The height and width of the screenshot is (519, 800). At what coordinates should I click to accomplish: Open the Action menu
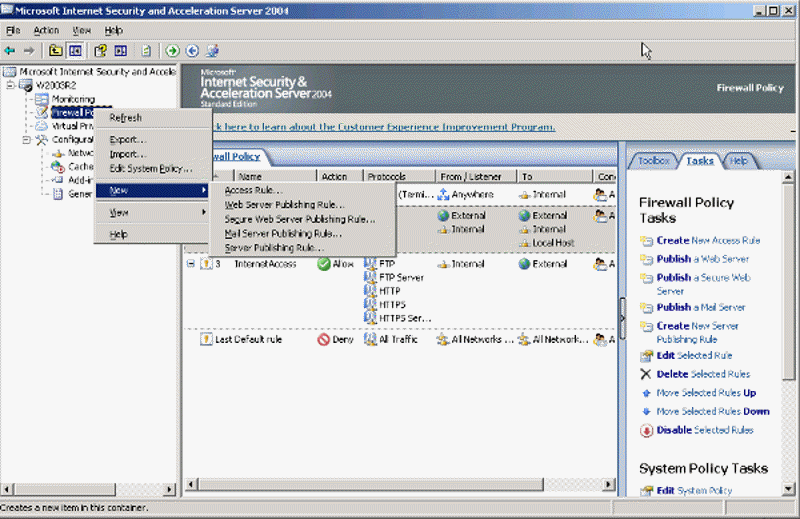tap(46, 31)
